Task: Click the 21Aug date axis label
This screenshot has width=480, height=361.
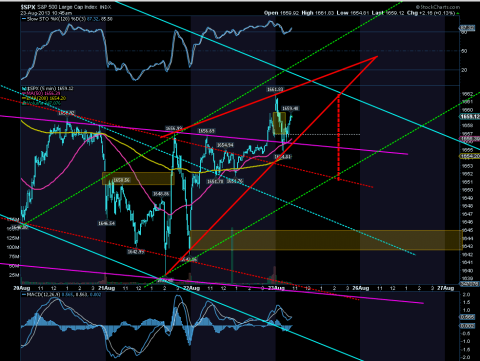Action: click(x=107, y=288)
